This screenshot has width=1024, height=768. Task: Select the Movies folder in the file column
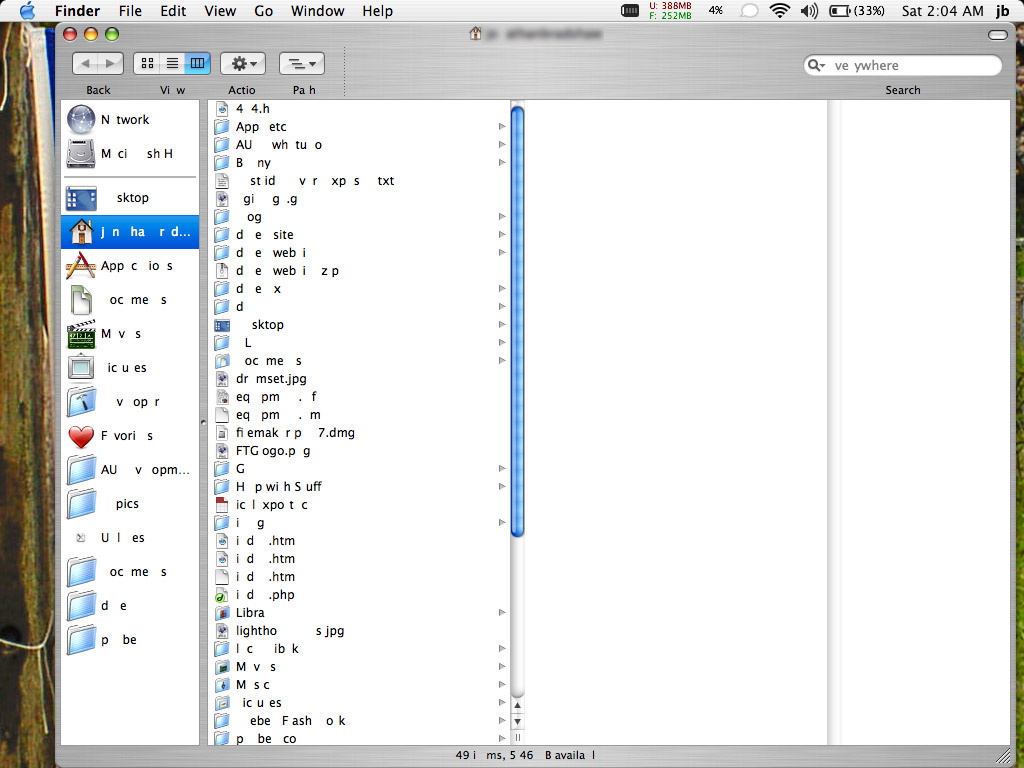click(x=246, y=666)
